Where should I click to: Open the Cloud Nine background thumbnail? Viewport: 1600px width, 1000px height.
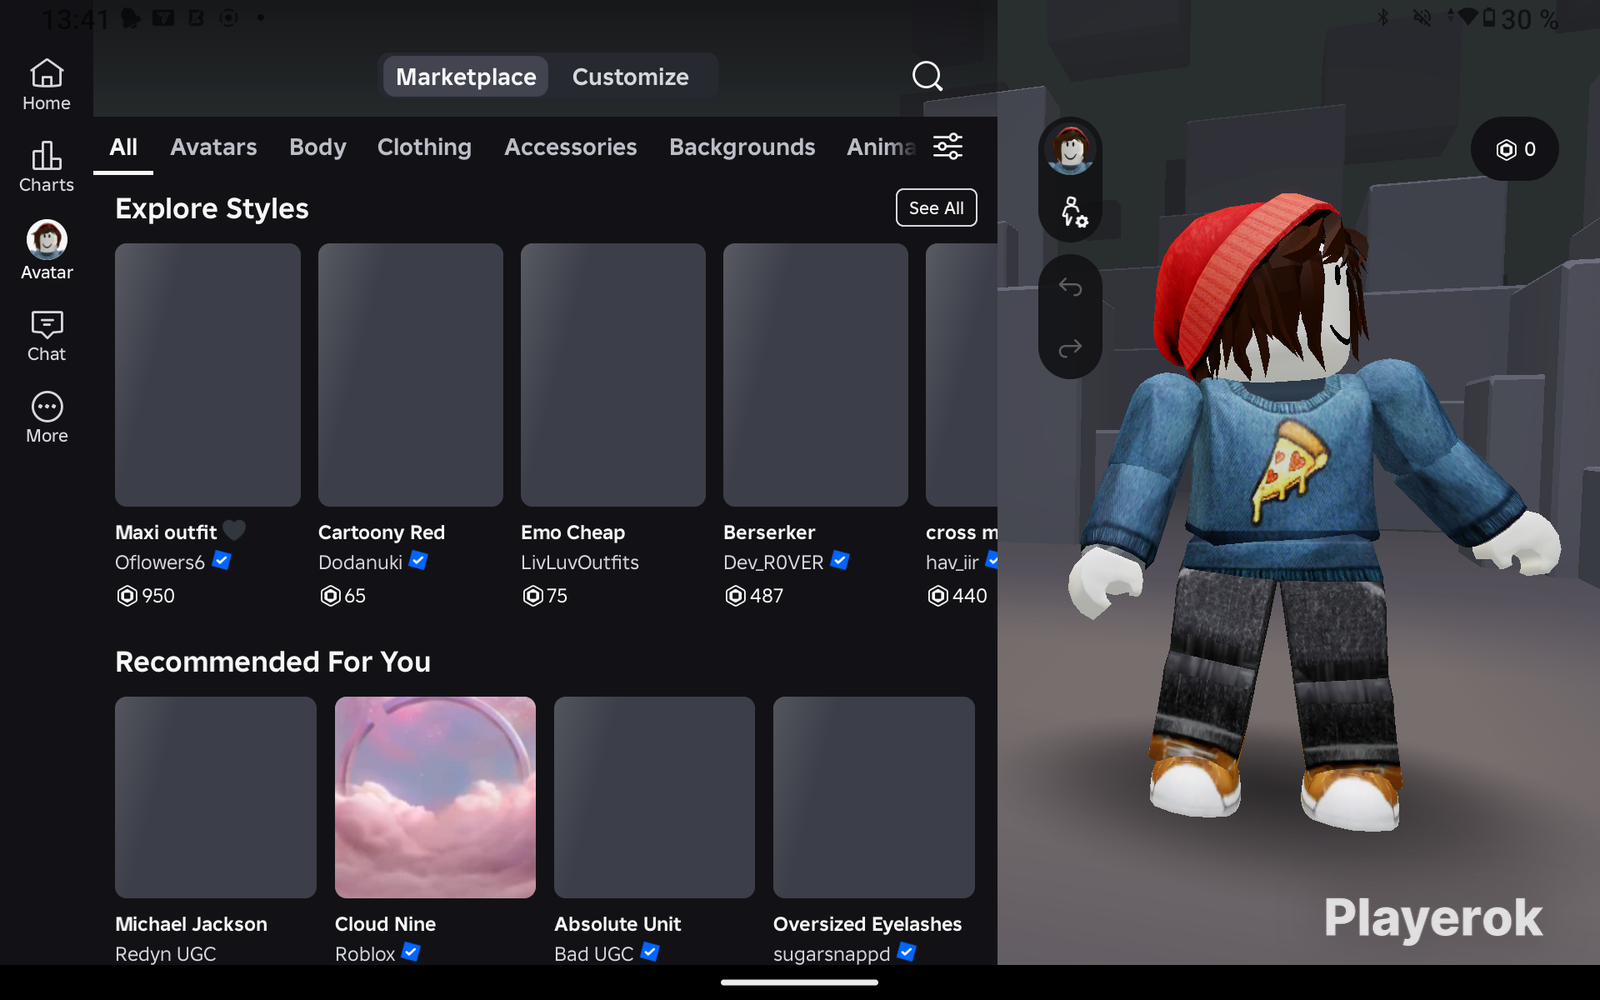435,797
